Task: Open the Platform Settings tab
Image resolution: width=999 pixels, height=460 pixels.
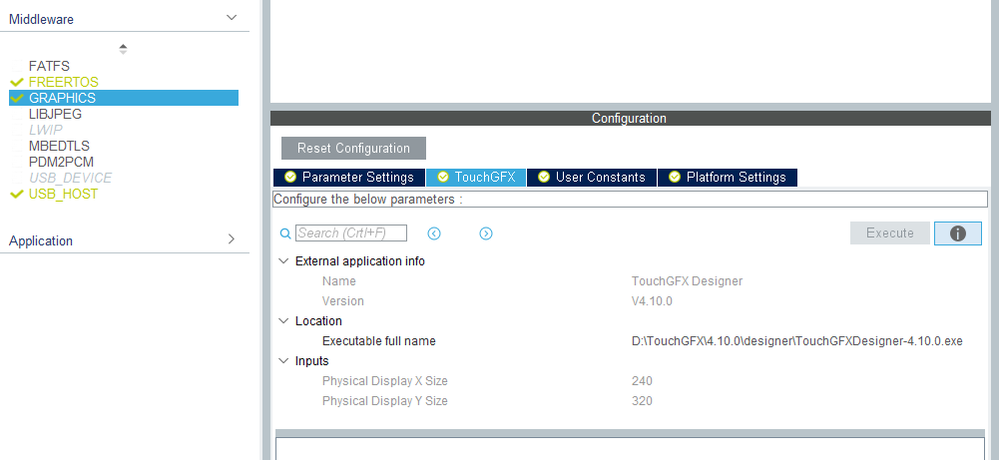Action: (727, 177)
